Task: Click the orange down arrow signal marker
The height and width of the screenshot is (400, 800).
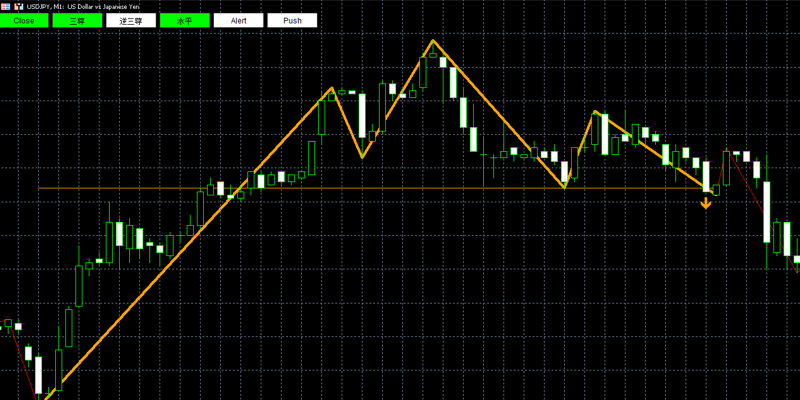Action: (x=706, y=204)
